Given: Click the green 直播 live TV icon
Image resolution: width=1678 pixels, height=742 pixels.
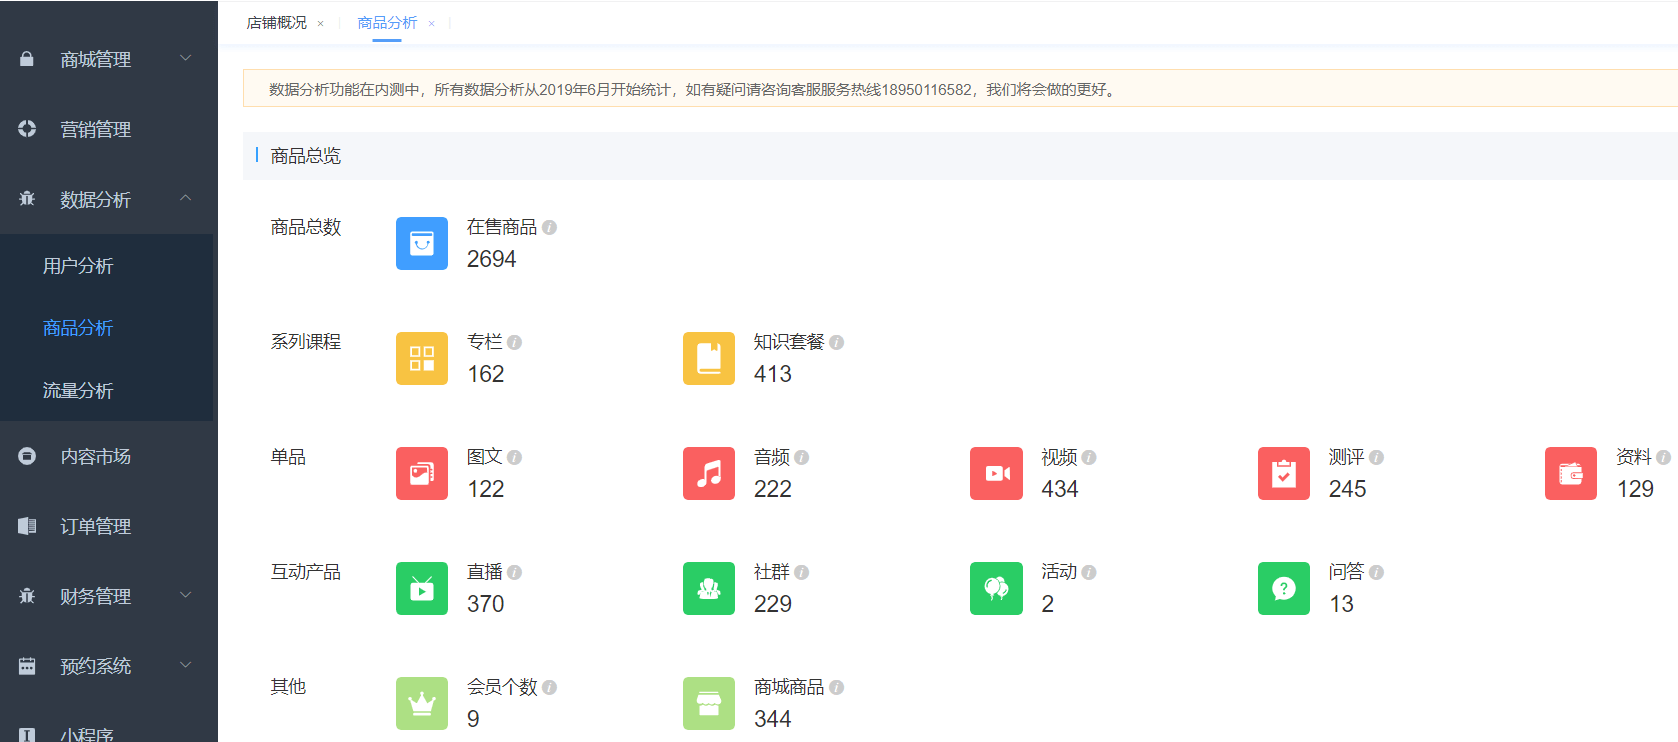Looking at the screenshot, I should [x=421, y=588].
